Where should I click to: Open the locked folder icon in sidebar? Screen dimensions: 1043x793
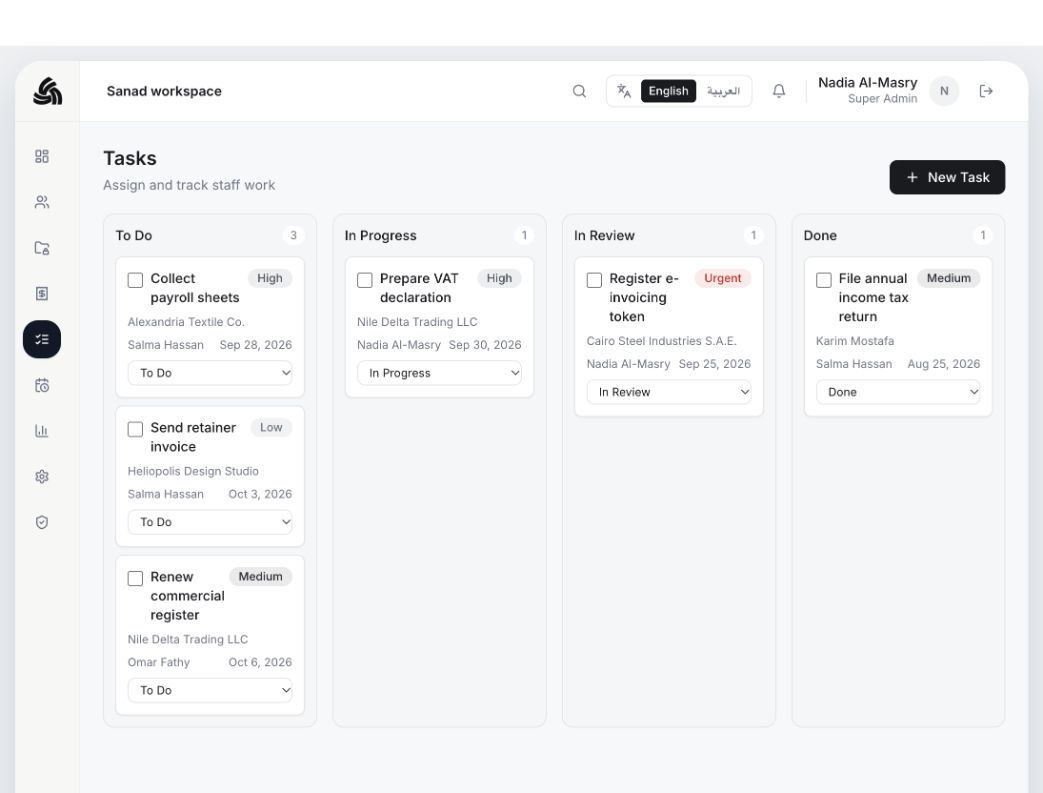click(x=42, y=248)
